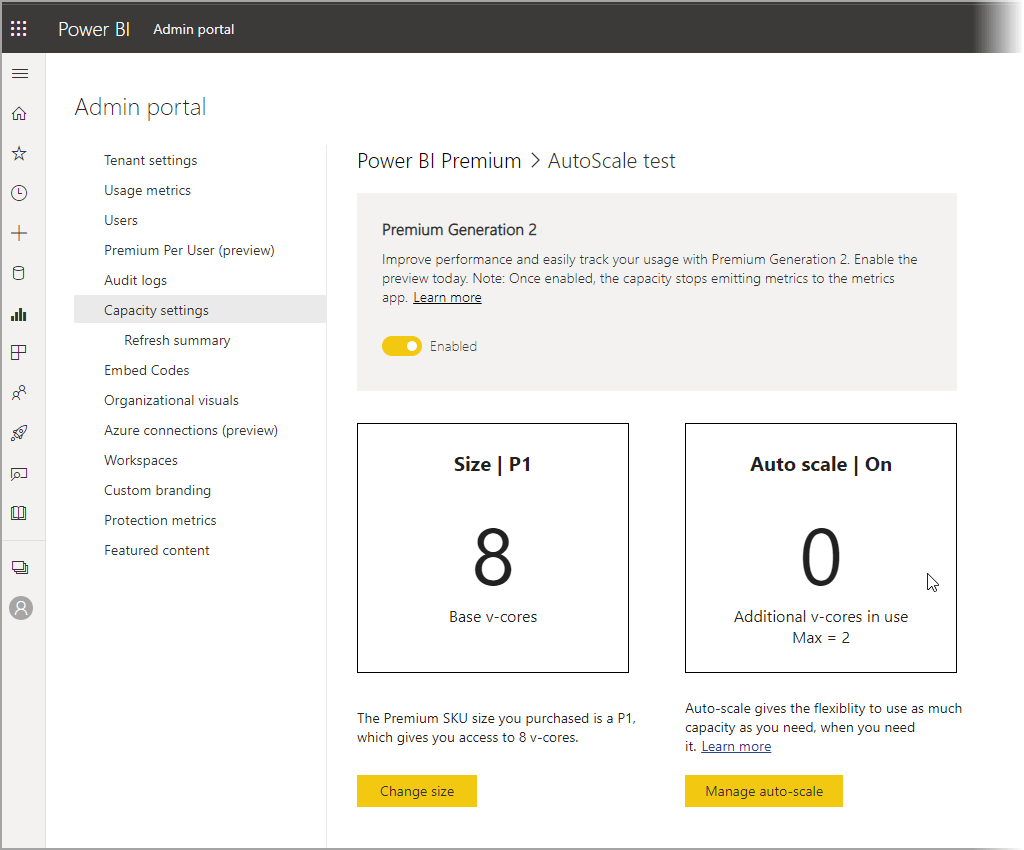Follow Learn more link under Auto-scale description

[736, 747]
